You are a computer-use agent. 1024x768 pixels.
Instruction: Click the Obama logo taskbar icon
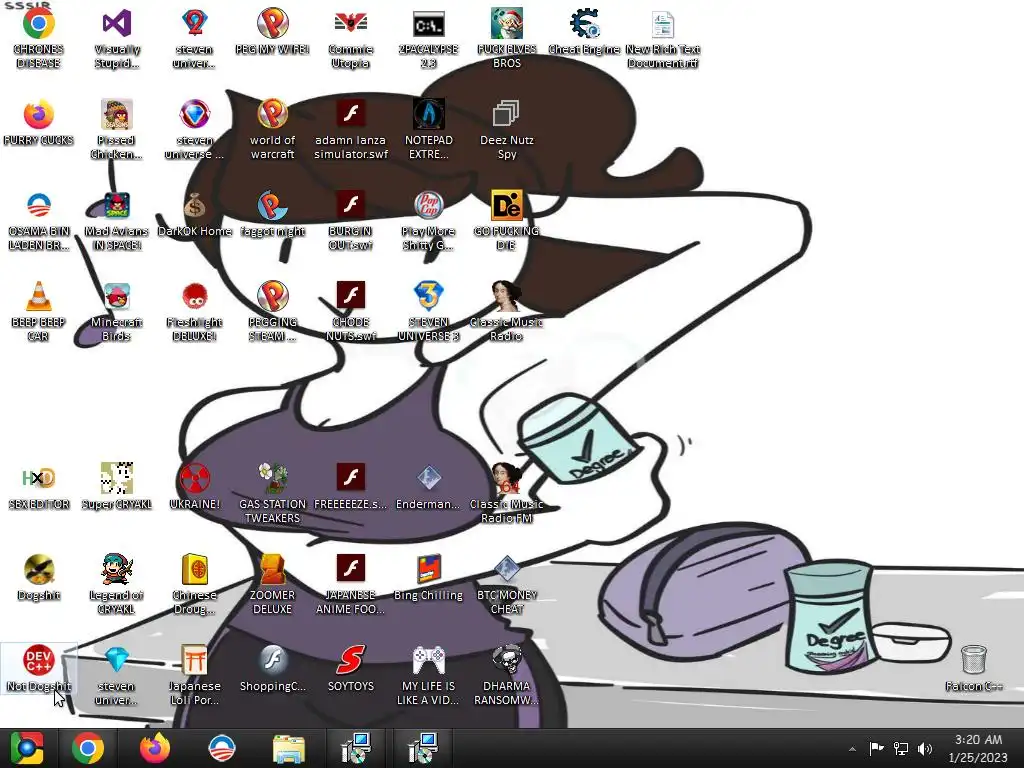tap(221, 748)
